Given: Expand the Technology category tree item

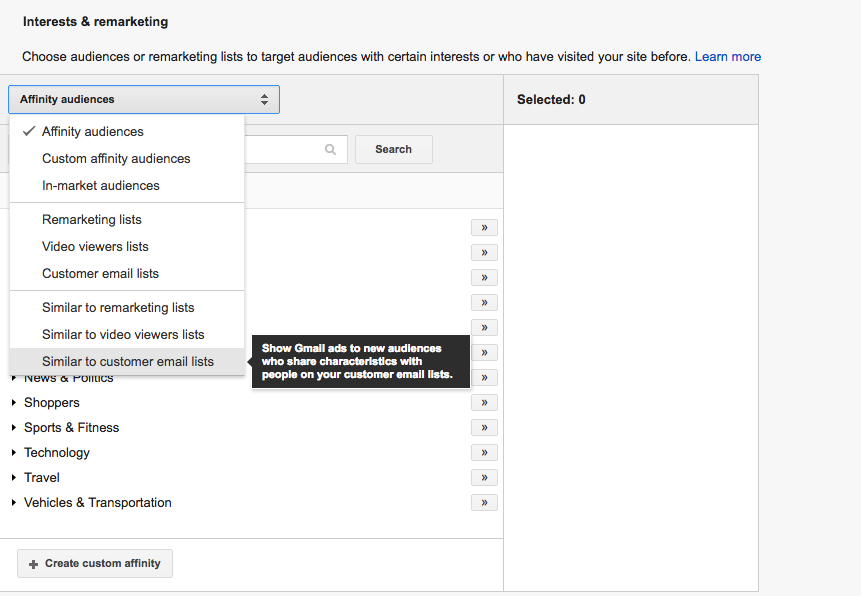Looking at the screenshot, I should point(14,453).
